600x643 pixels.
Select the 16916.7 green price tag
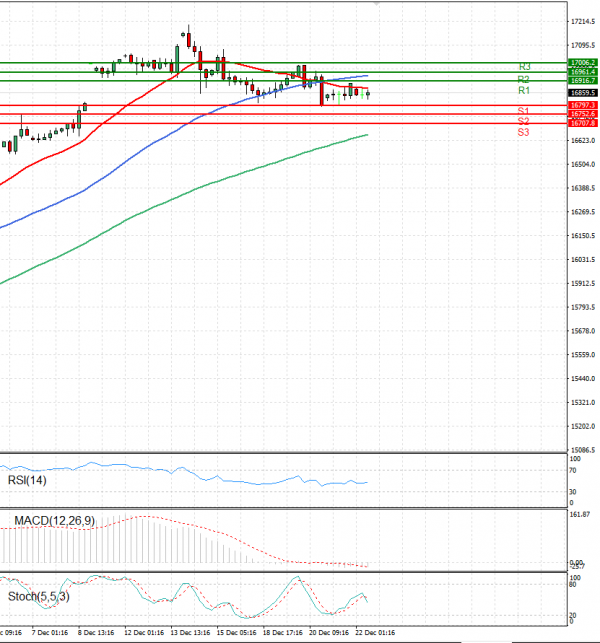[583, 80]
